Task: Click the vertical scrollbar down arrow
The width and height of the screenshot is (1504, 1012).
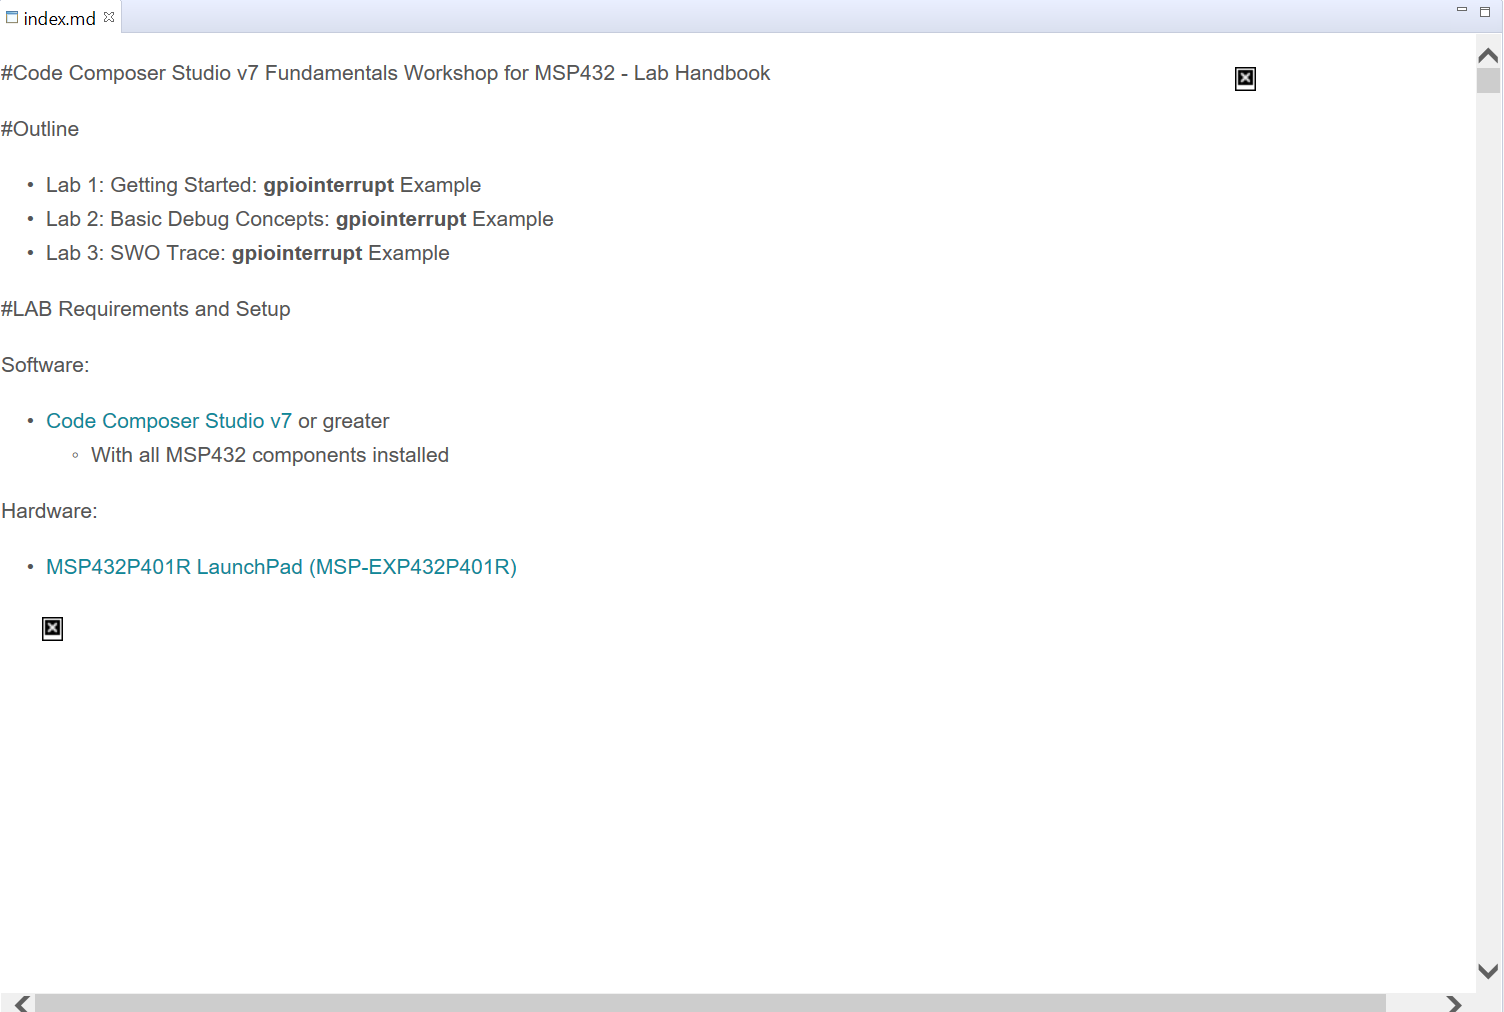Action: click(x=1488, y=971)
